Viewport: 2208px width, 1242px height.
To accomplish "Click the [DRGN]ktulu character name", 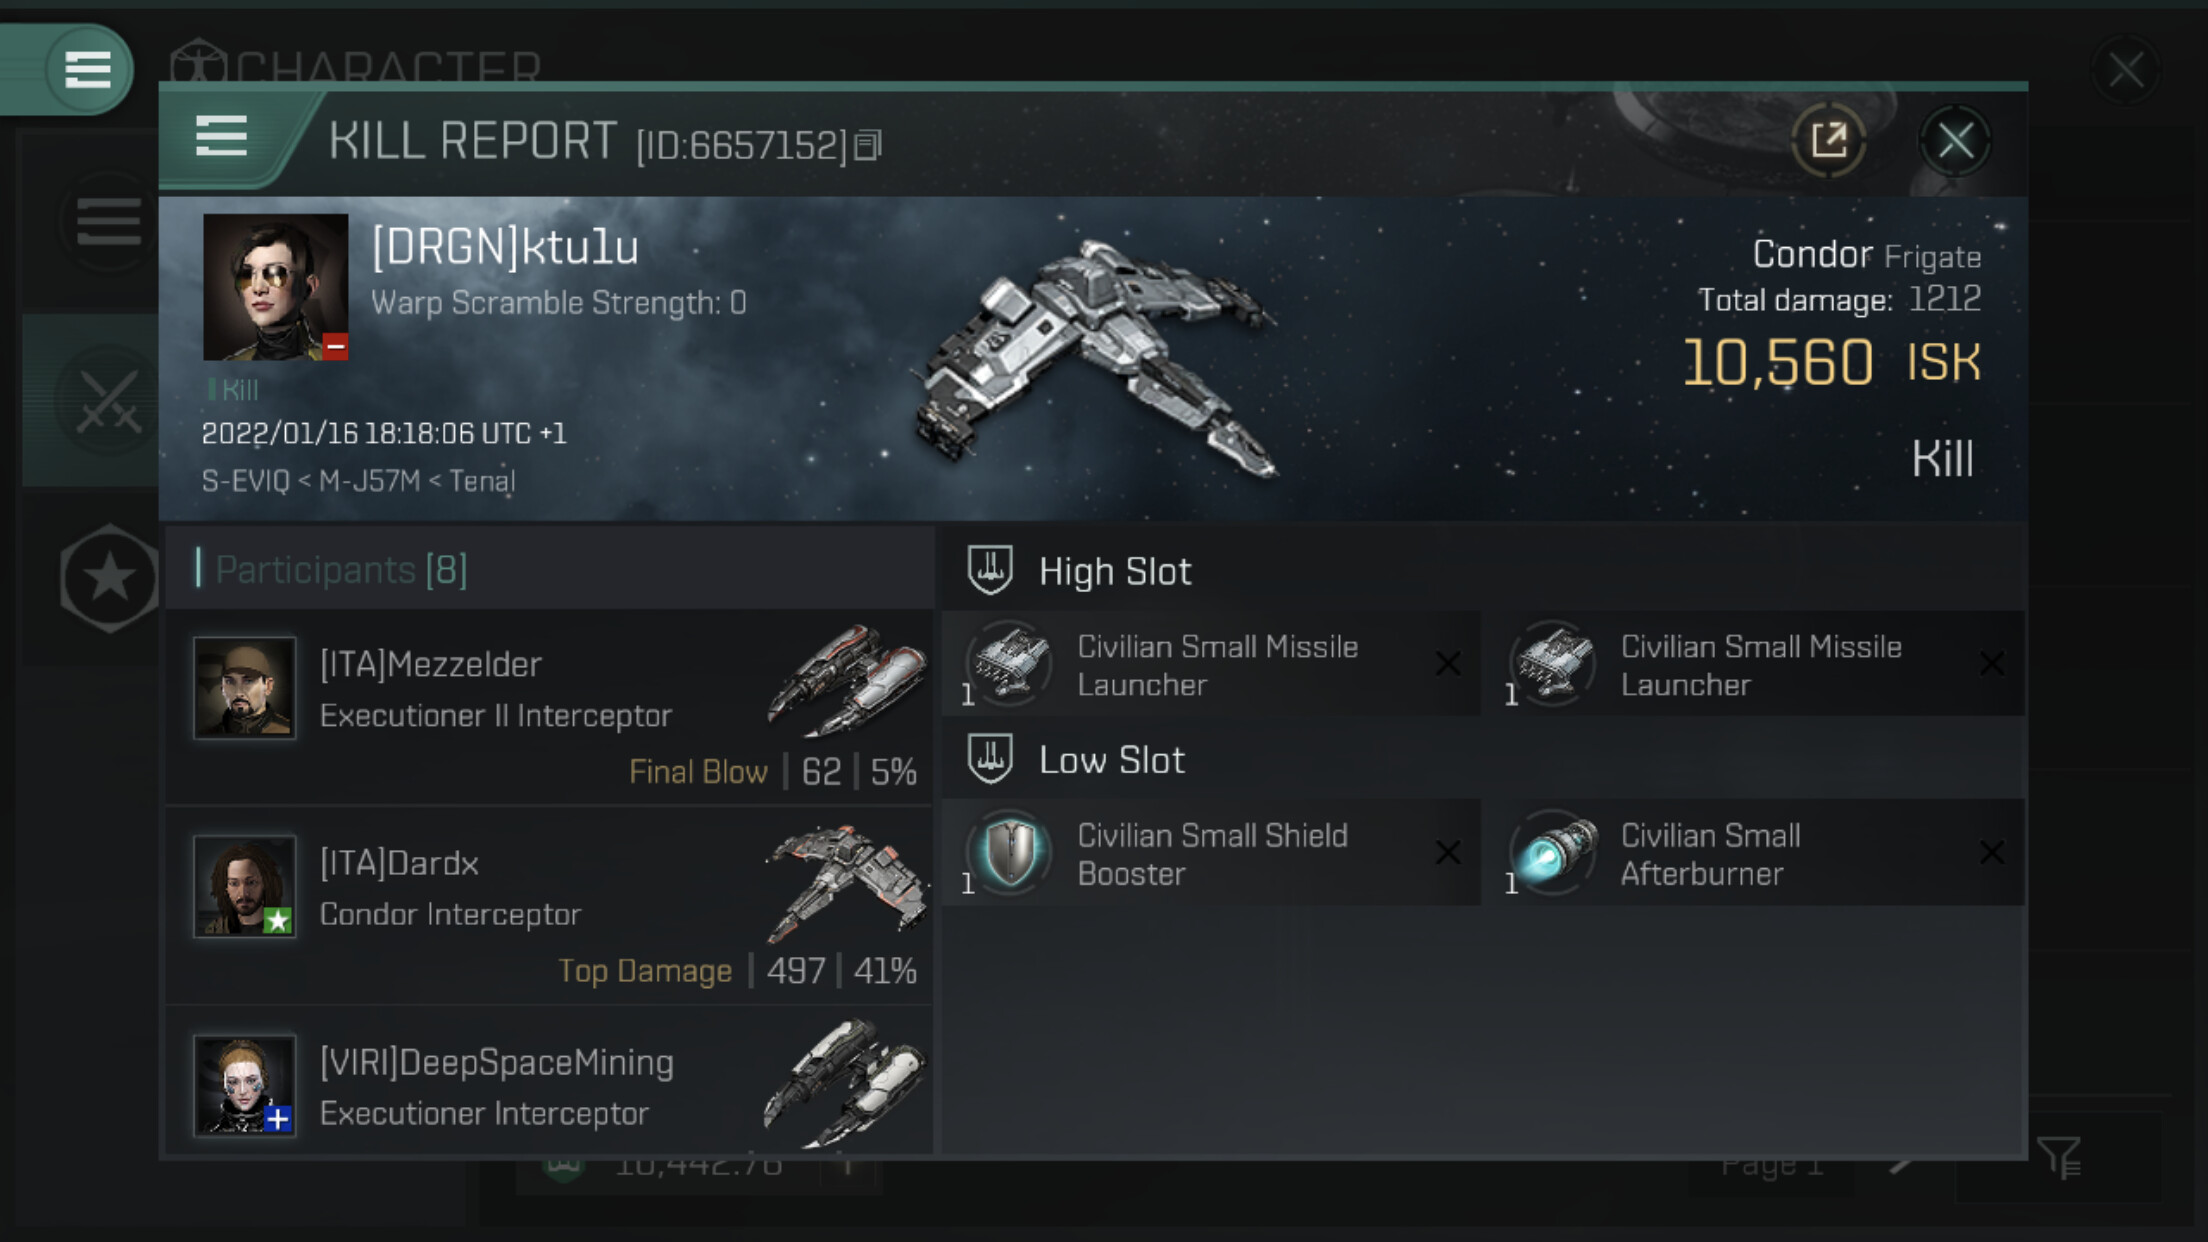I will pyautogui.click(x=505, y=246).
